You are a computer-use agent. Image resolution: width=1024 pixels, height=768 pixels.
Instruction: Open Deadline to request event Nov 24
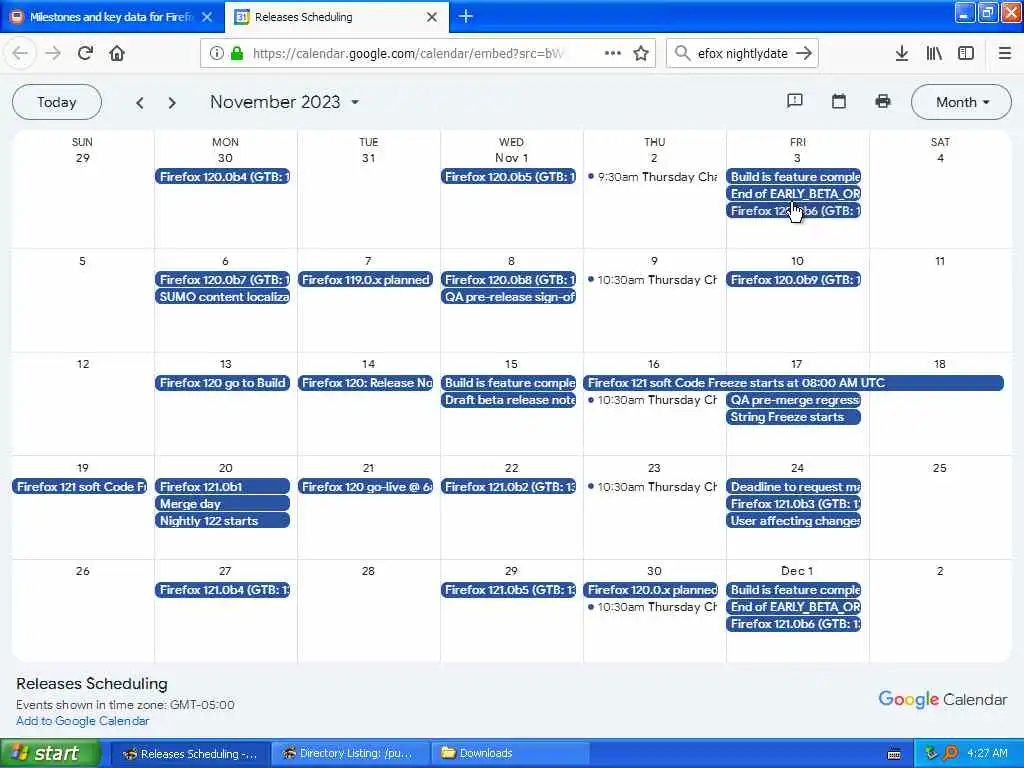pyautogui.click(x=793, y=487)
